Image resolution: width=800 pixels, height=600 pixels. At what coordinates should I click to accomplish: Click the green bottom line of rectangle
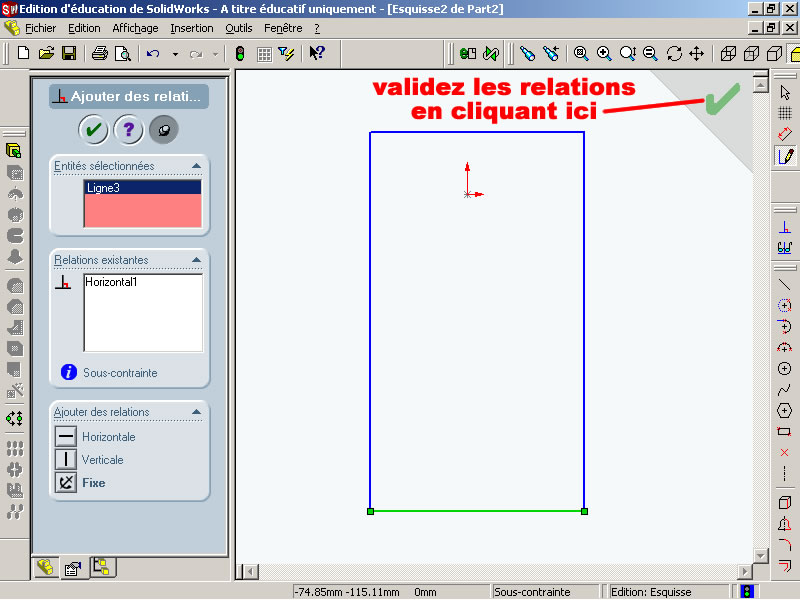477,511
